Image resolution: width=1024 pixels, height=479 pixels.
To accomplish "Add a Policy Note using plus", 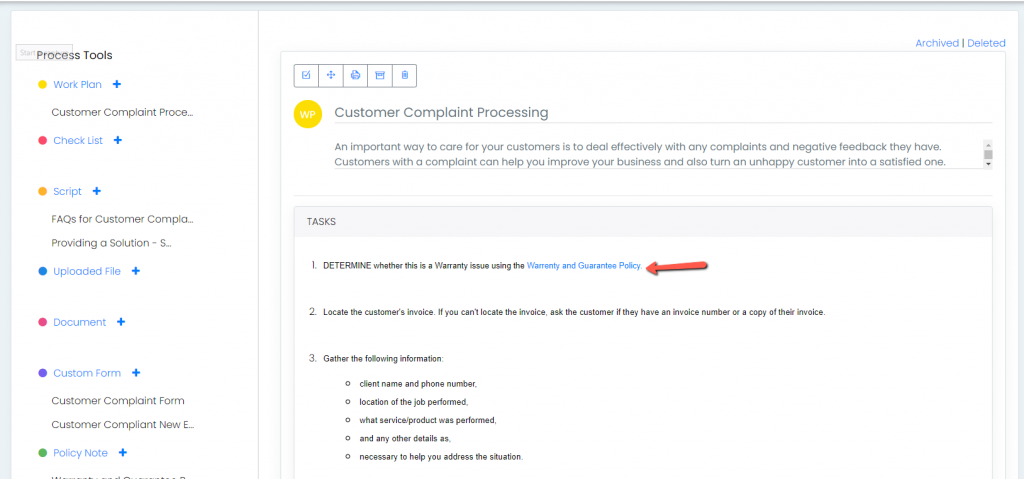I will point(123,453).
